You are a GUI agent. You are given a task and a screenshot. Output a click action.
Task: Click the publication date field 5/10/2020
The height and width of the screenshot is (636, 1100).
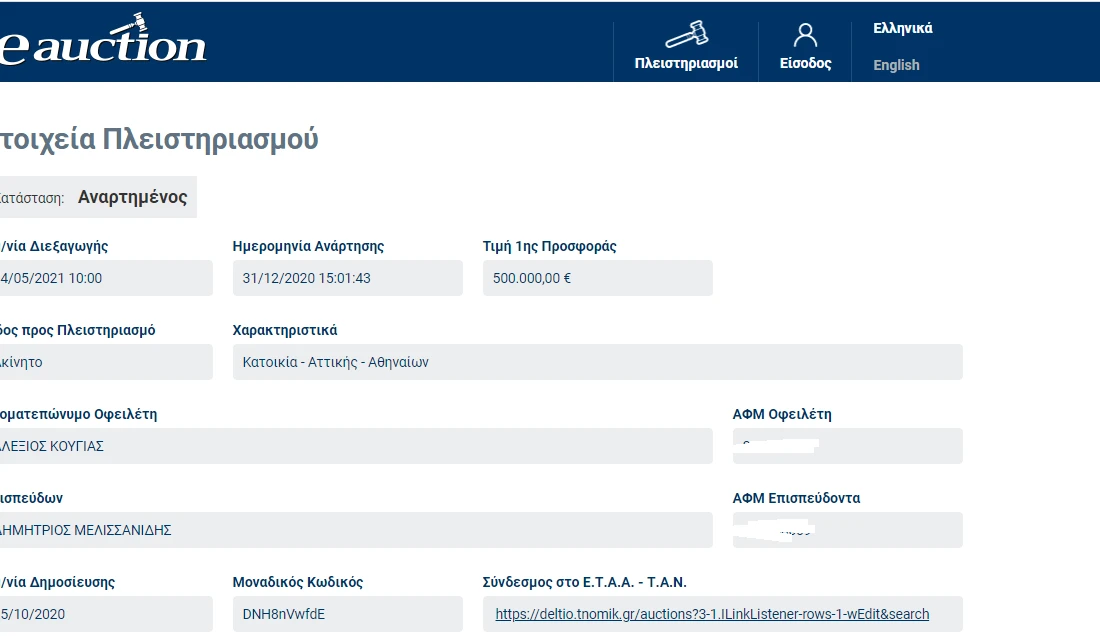click(x=105, y=614)
